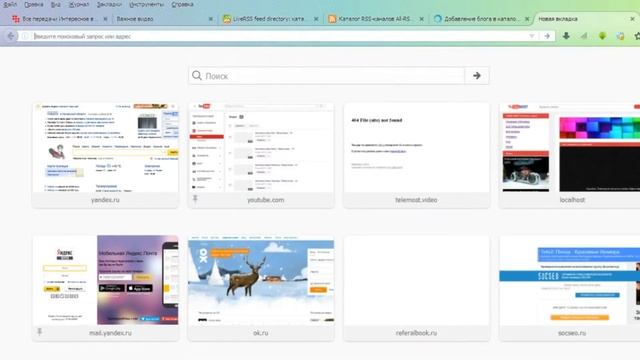Click the grey send icon in toolbar
Screen dimensions: 640x360
584,36
